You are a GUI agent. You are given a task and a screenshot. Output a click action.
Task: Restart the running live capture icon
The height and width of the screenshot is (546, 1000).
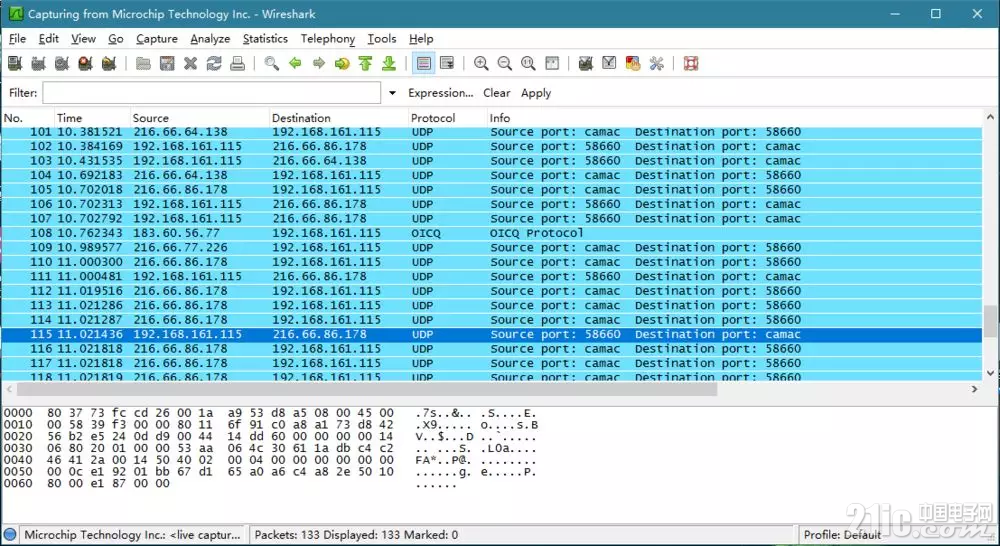coord(109,63)
